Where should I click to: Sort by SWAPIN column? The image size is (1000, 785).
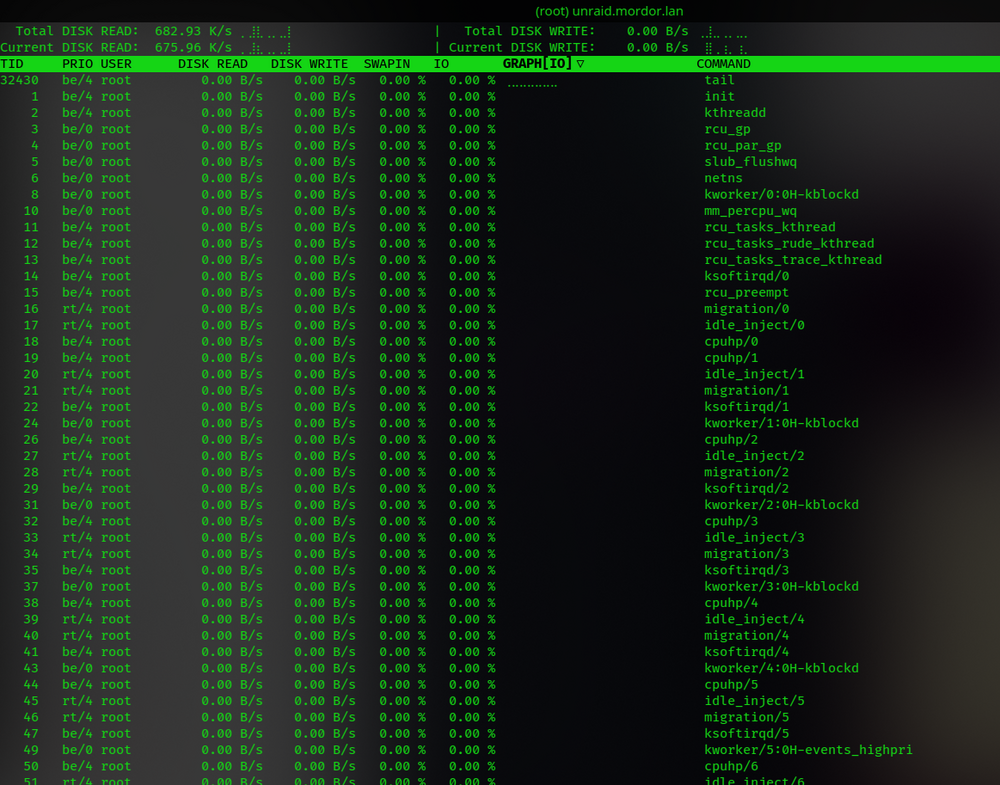386,64
